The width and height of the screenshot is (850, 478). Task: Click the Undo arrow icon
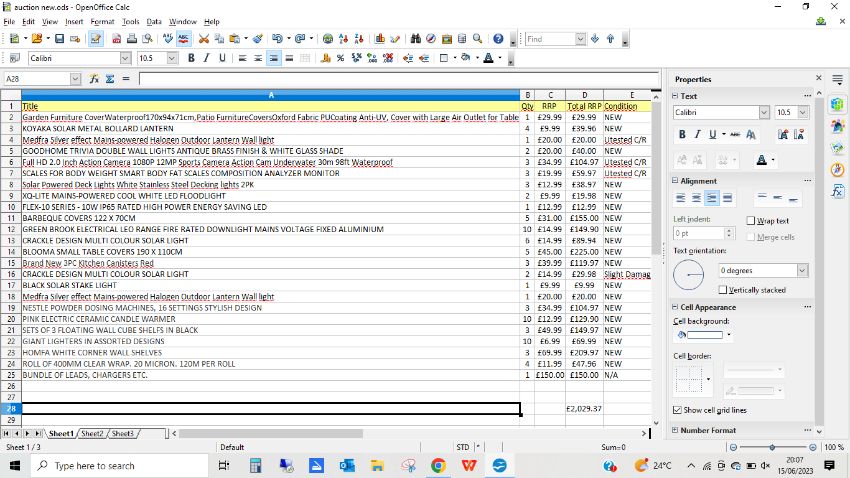pos(277,39)
